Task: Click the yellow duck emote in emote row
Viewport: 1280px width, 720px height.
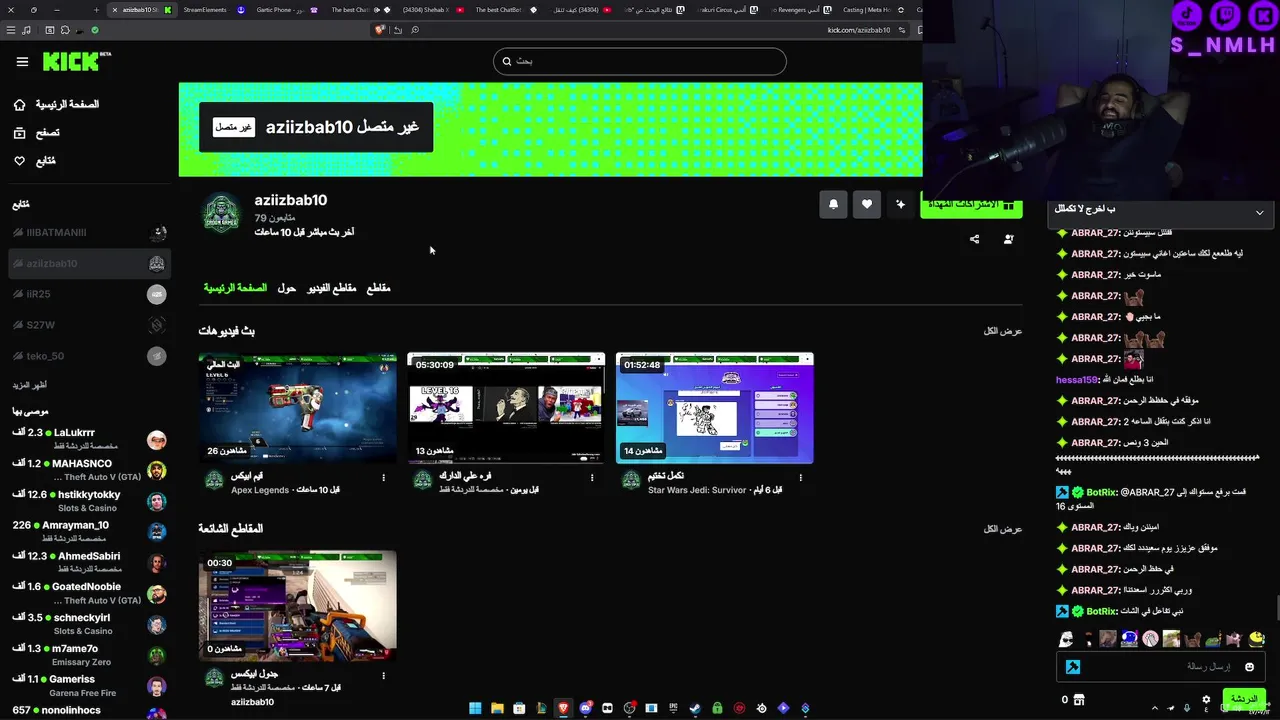Action: [x=1256, y=639]
